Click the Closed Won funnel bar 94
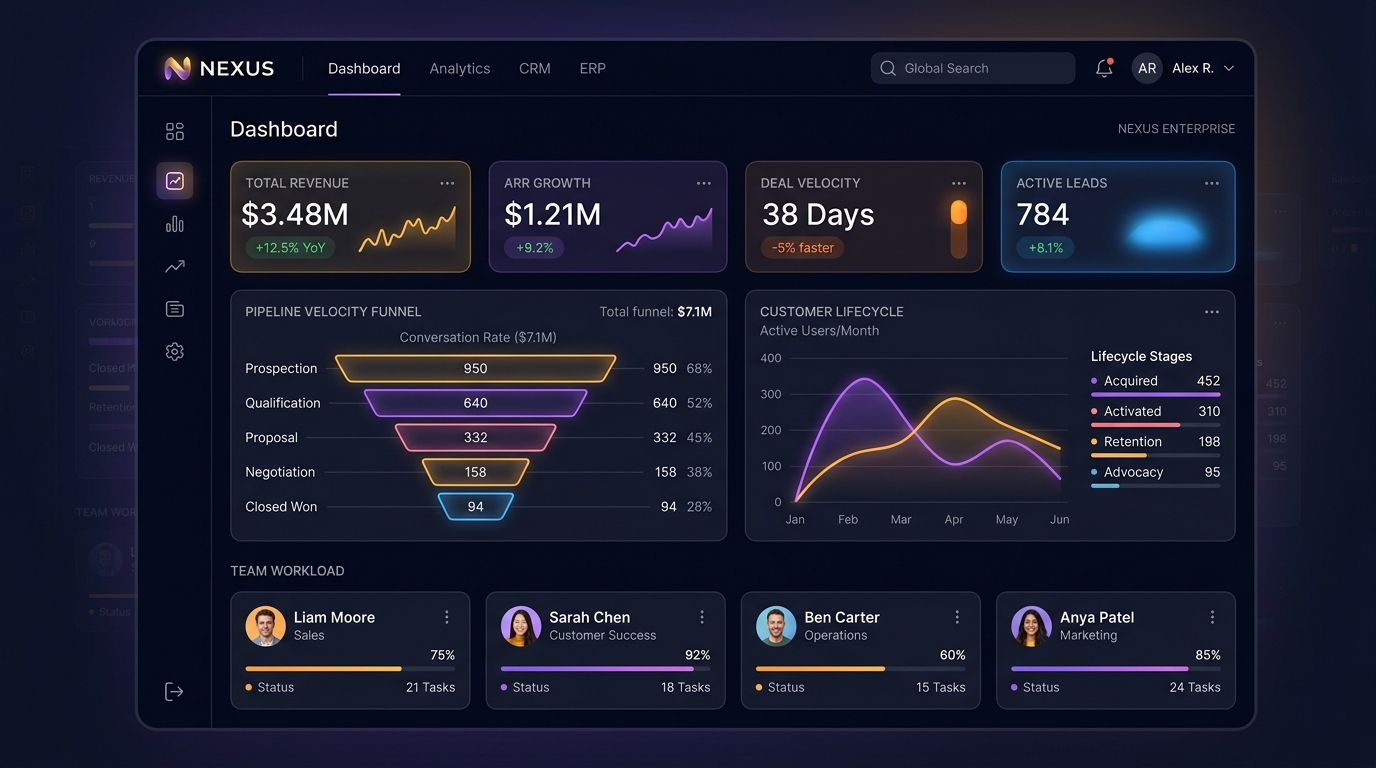 475,506
